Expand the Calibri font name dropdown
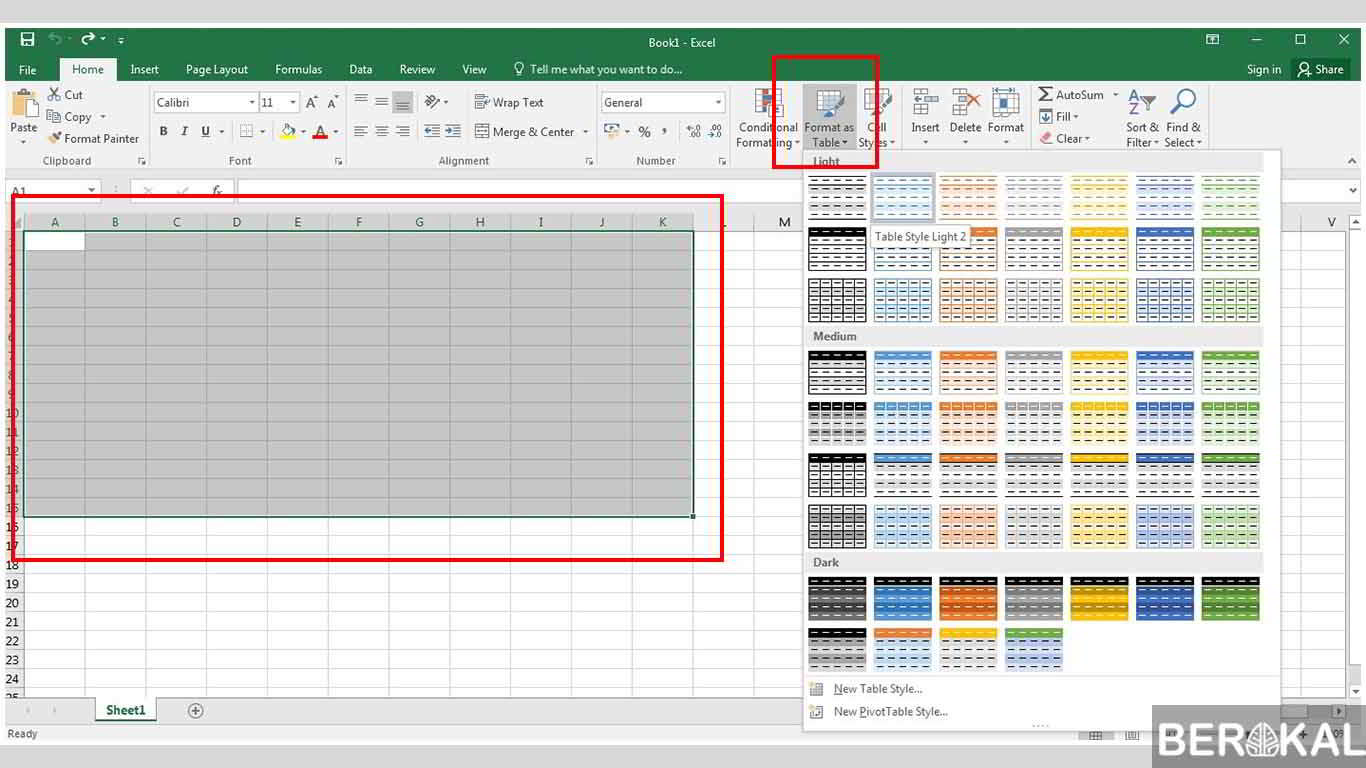 [x=251, y=103]
